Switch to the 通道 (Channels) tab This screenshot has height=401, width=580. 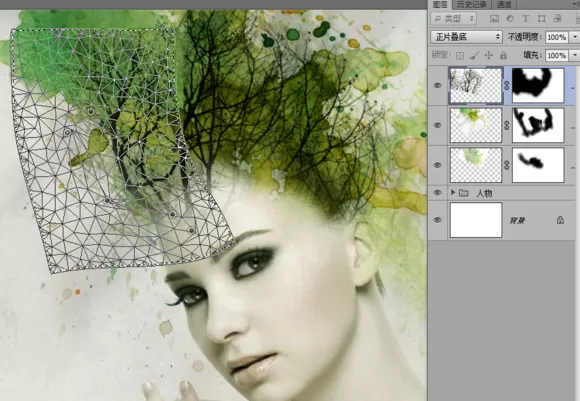[504, 4]
